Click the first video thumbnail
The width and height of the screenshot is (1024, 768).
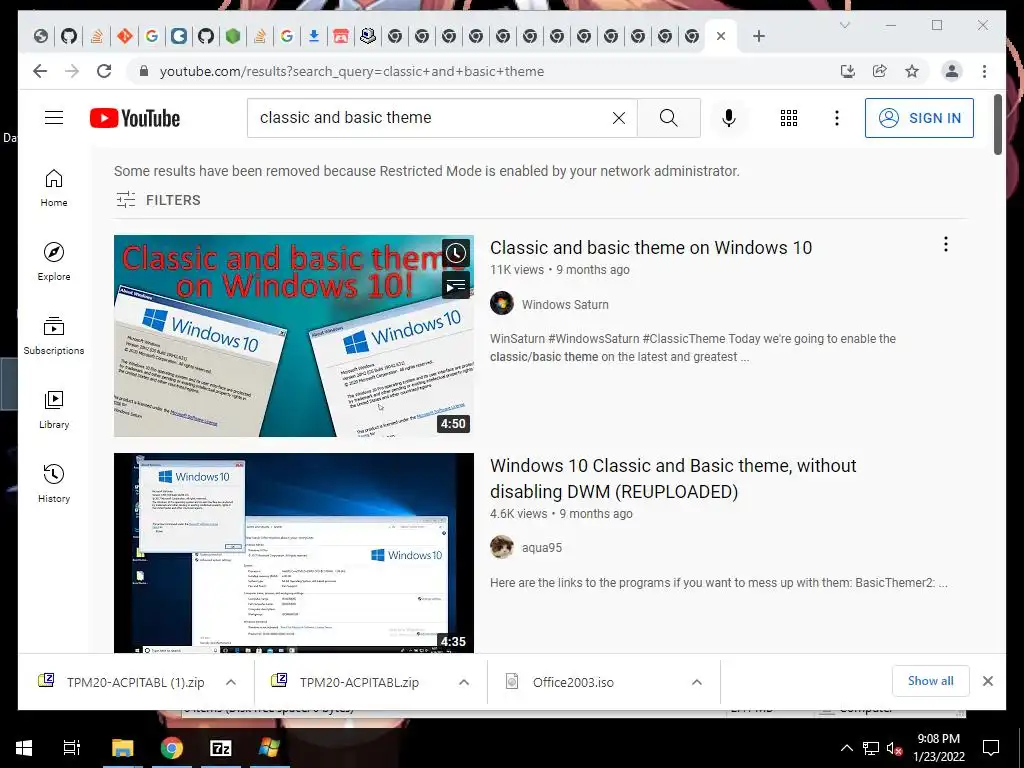293,336
